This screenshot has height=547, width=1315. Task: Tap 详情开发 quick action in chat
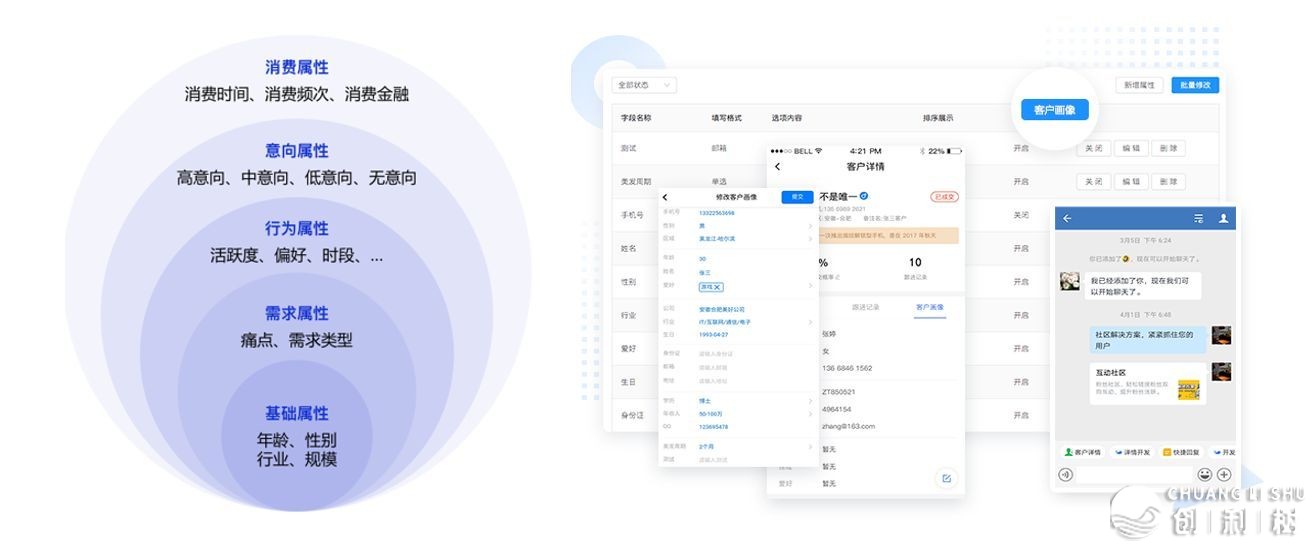coord(1132,452)
